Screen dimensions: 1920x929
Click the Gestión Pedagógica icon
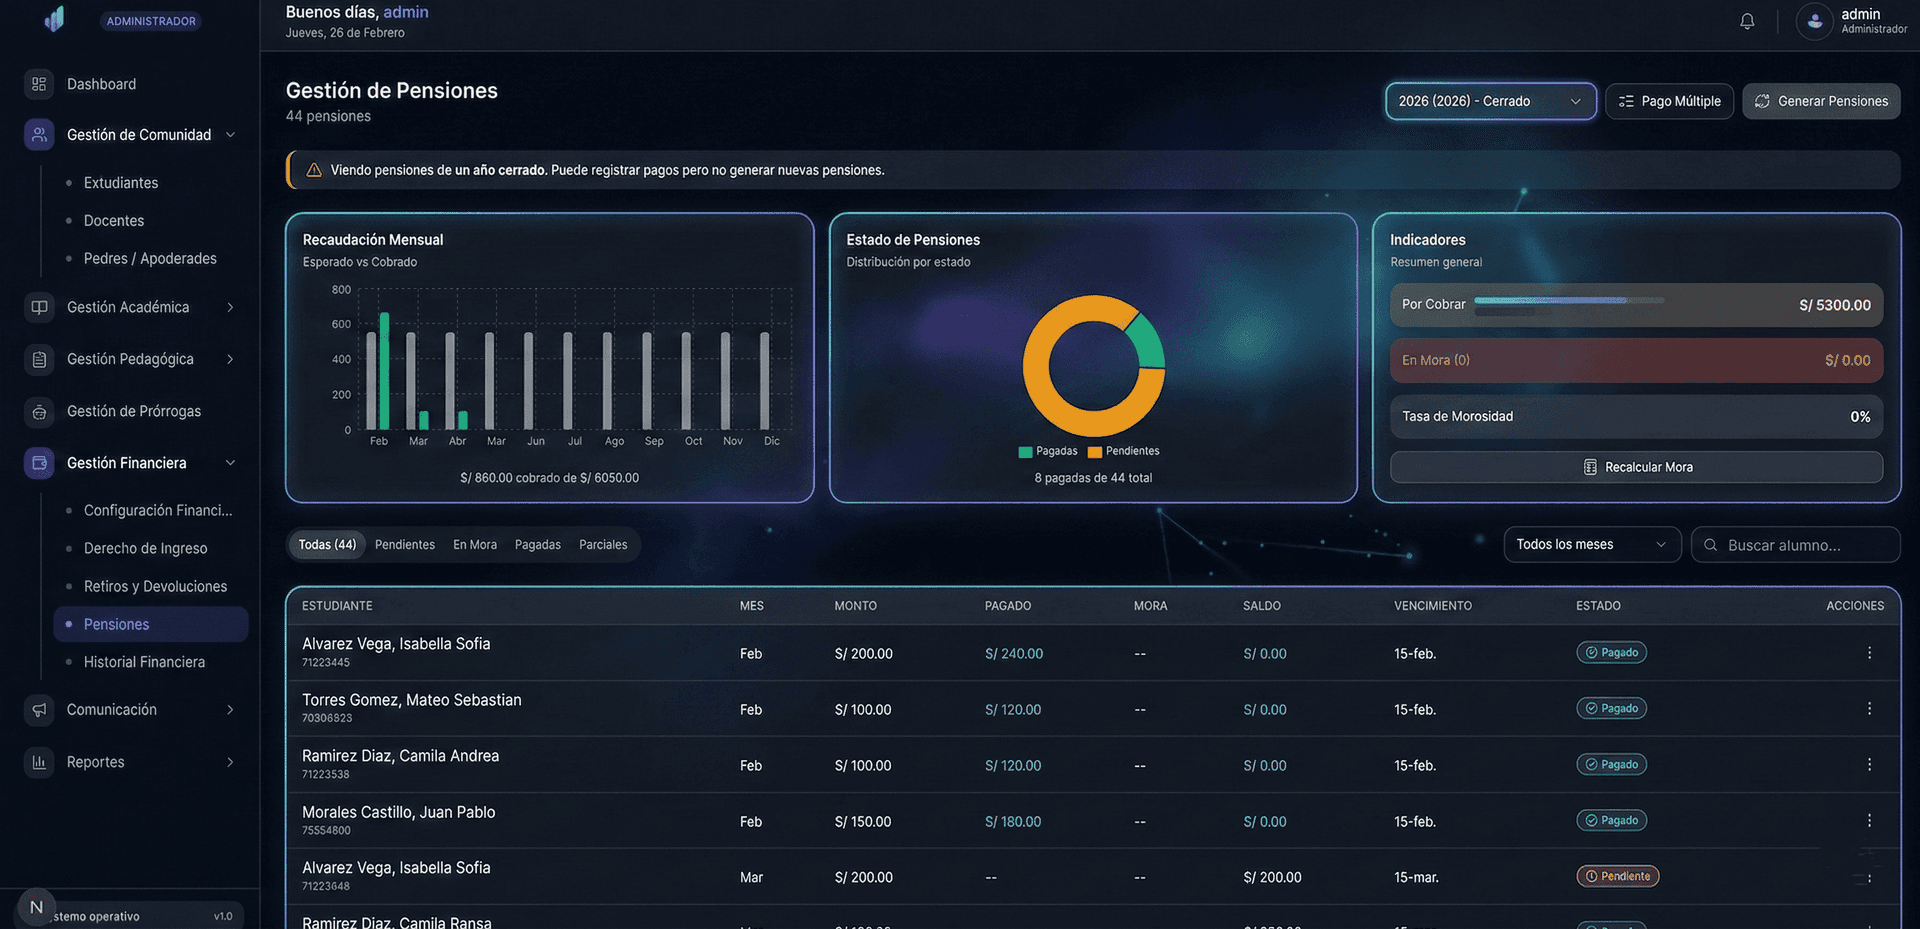[39, 360]
